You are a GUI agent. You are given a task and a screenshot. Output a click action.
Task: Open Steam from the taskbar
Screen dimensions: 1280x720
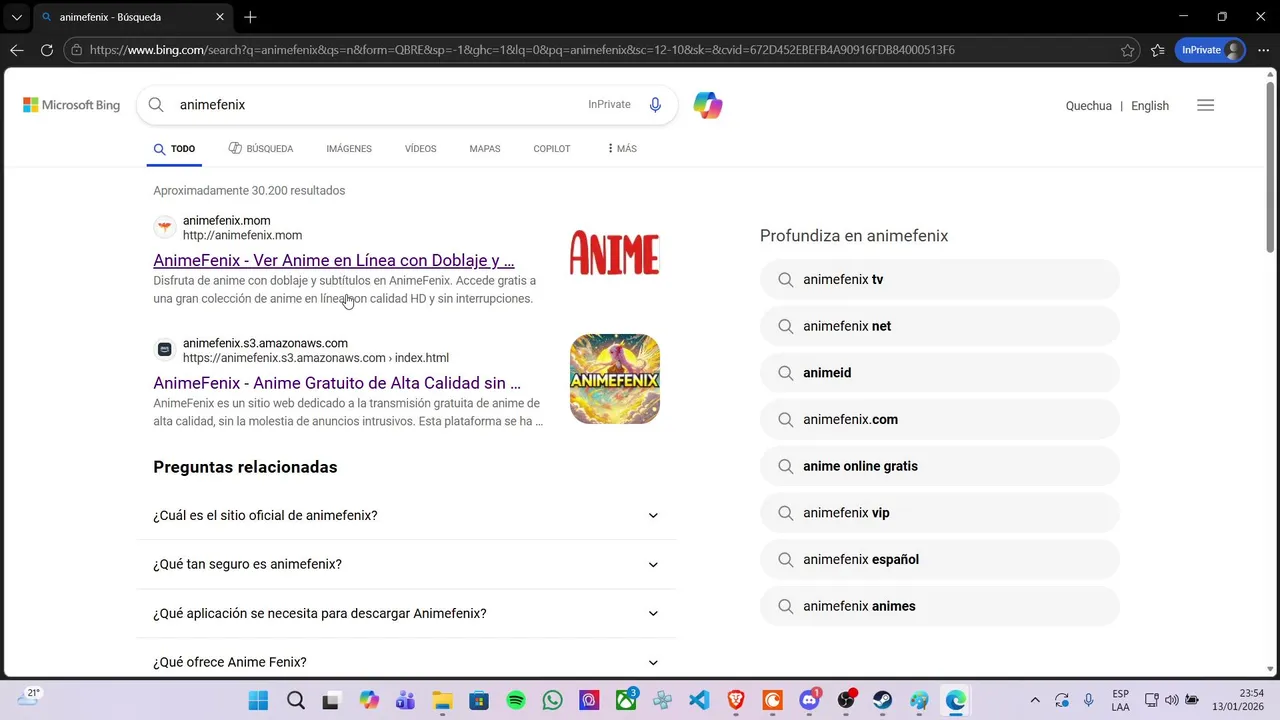pos(882,700)
